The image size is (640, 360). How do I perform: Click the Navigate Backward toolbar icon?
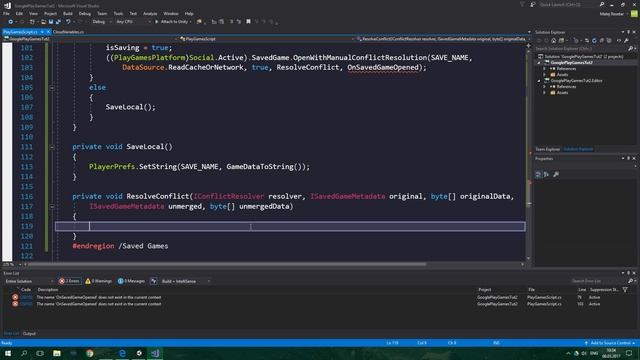coord(11,22)
